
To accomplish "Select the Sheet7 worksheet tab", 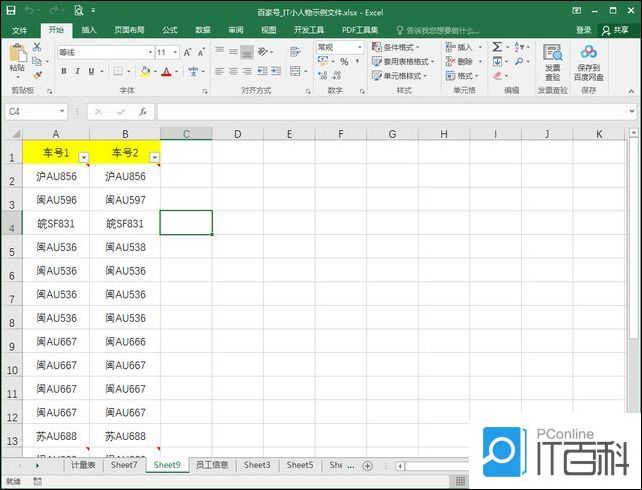I will tap(124, 465).
